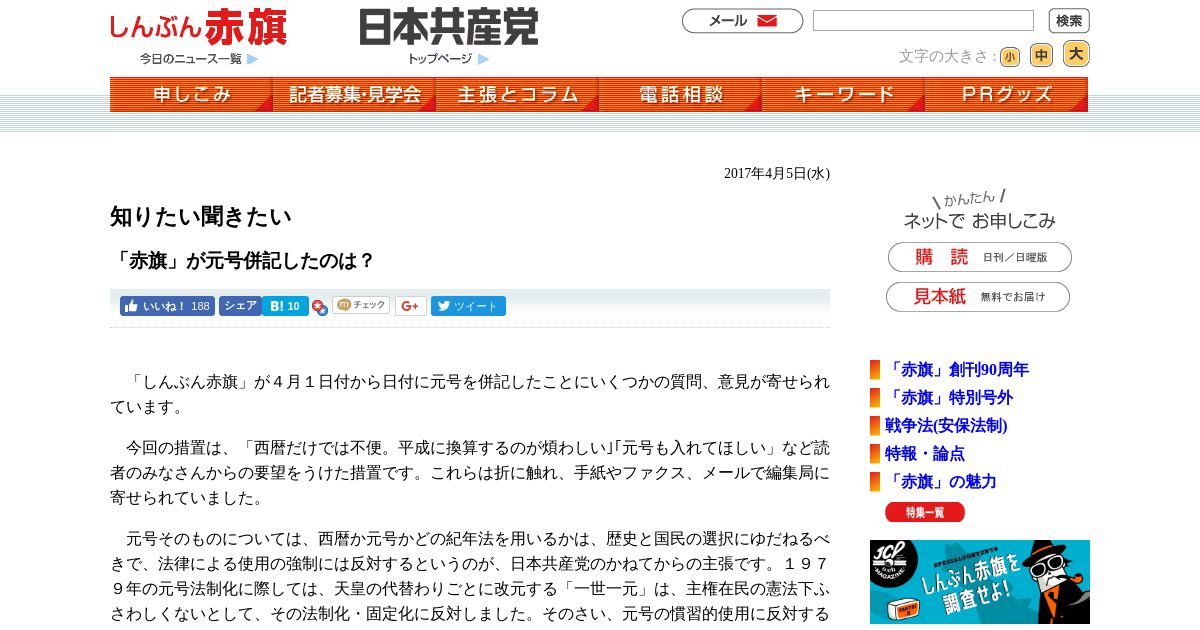Viewport: 1200px width, 630px height.
Task: Open the しんぶん赤旗 logo
Action: [x=198, y=27]
